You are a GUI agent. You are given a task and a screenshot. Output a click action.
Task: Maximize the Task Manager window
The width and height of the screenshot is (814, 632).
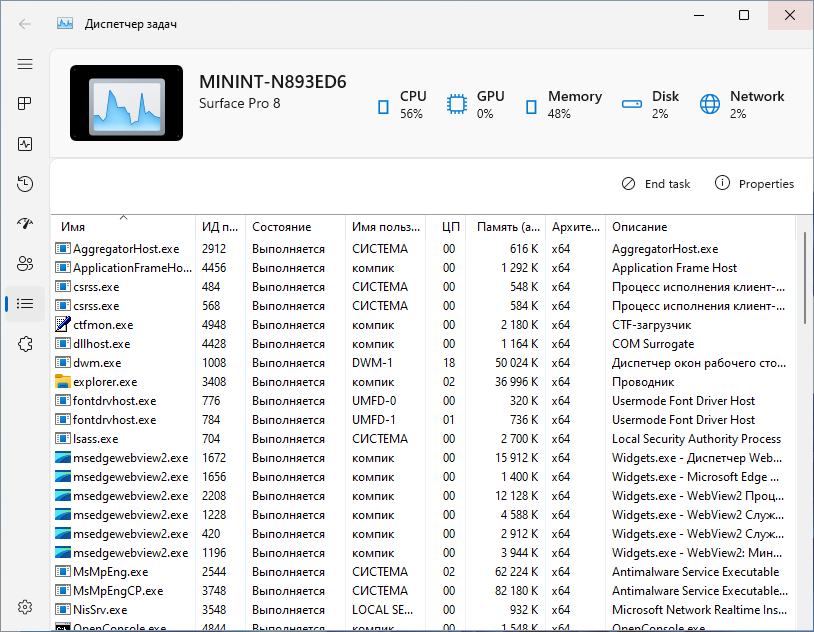(x=744, y=15)
